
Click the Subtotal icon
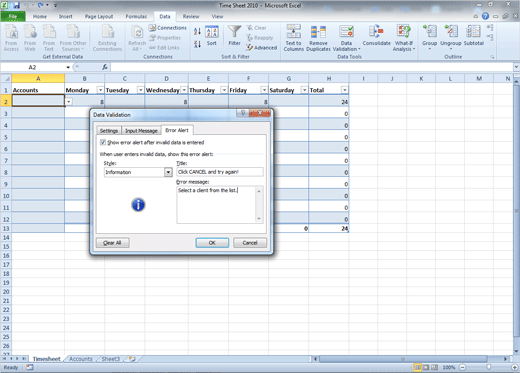[x=473, y=35]
